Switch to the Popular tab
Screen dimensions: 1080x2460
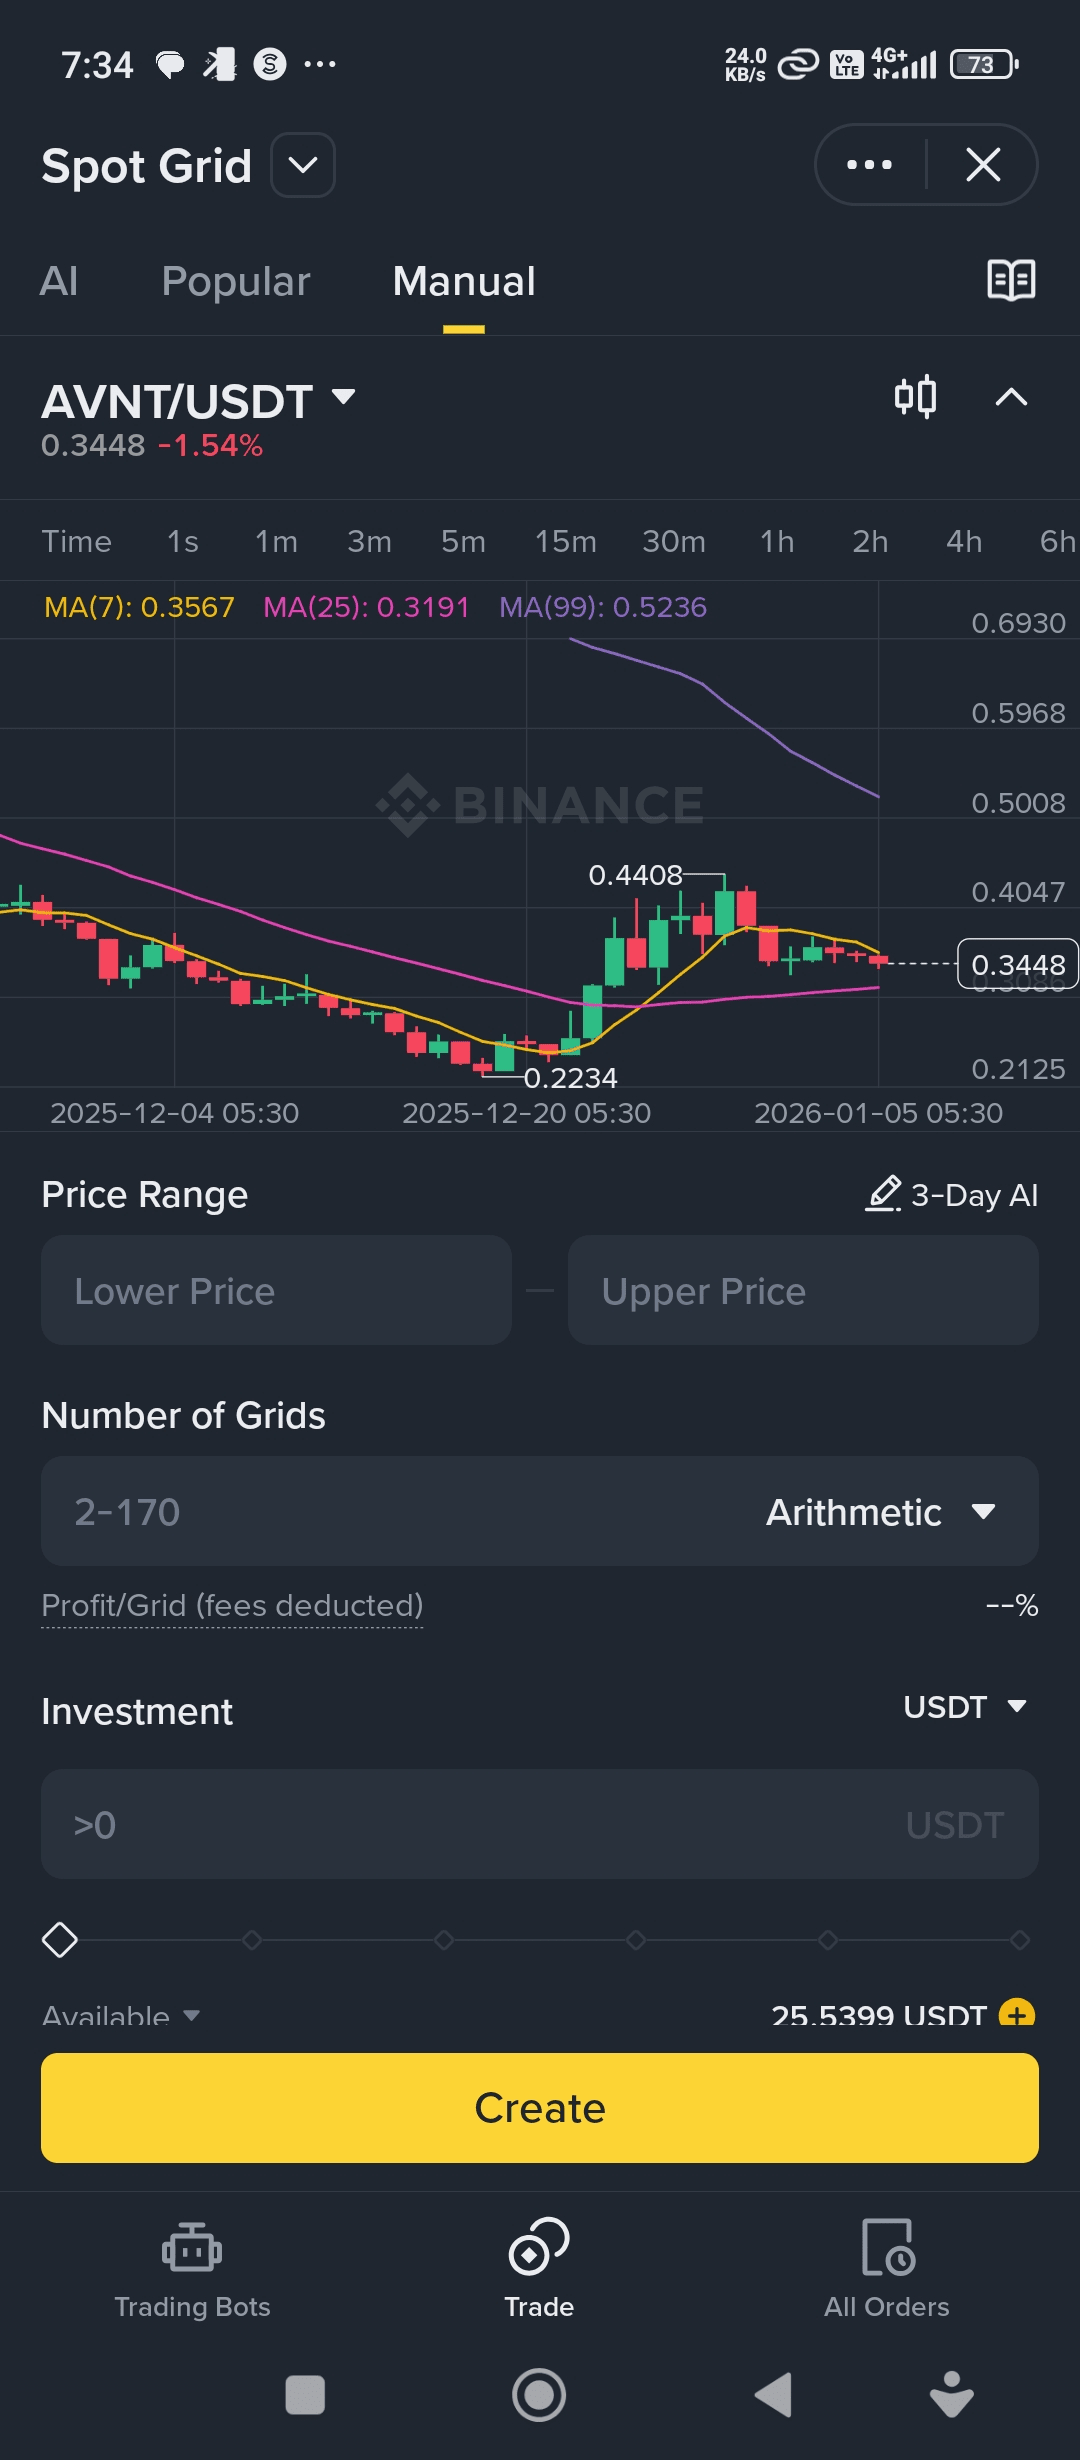click(x=236, y=281)
